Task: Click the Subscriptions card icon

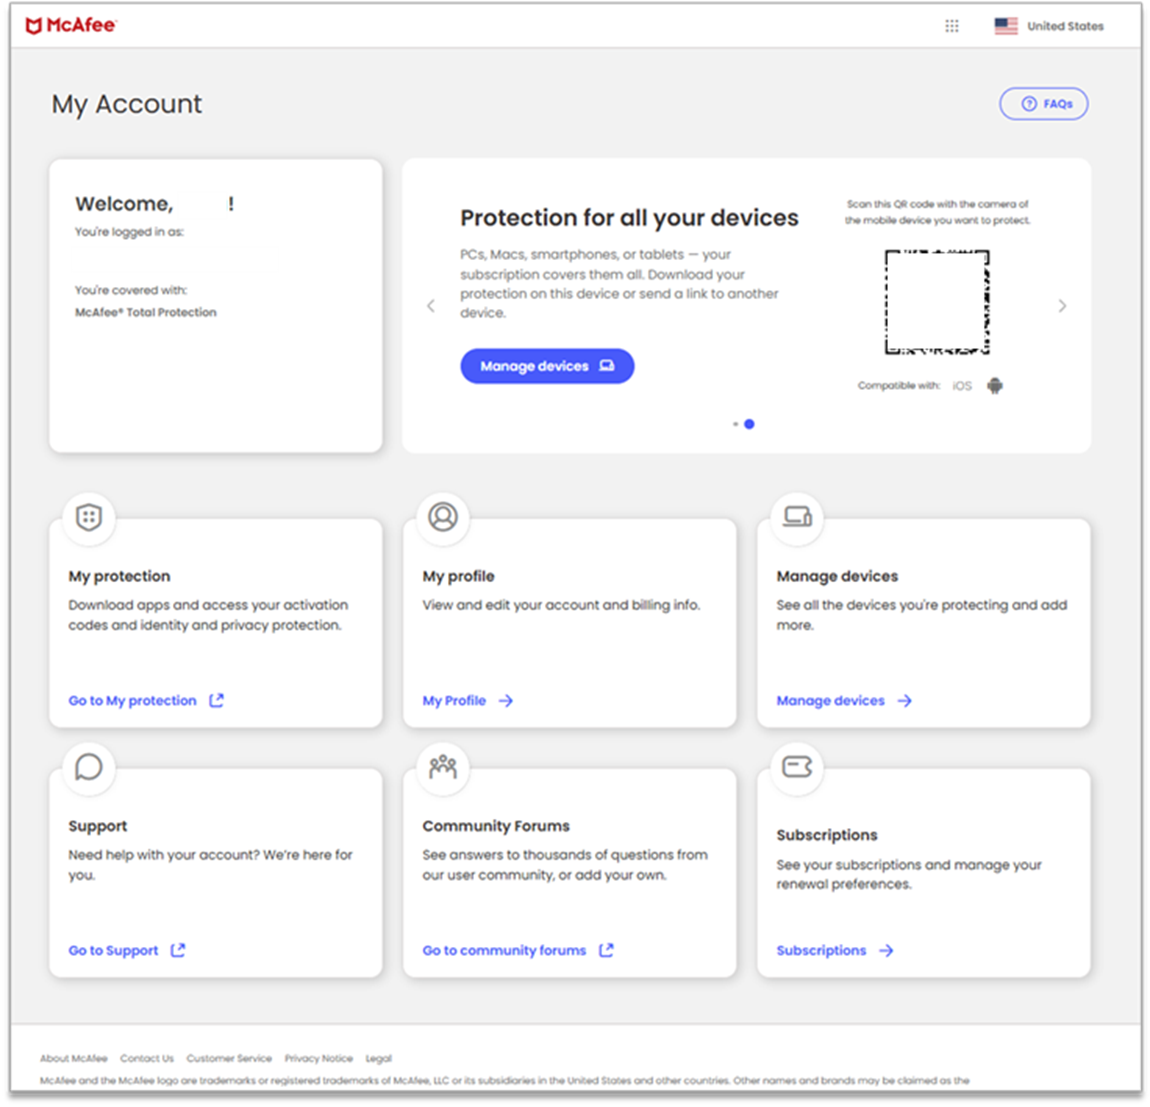Action: [x=797, y=767]
